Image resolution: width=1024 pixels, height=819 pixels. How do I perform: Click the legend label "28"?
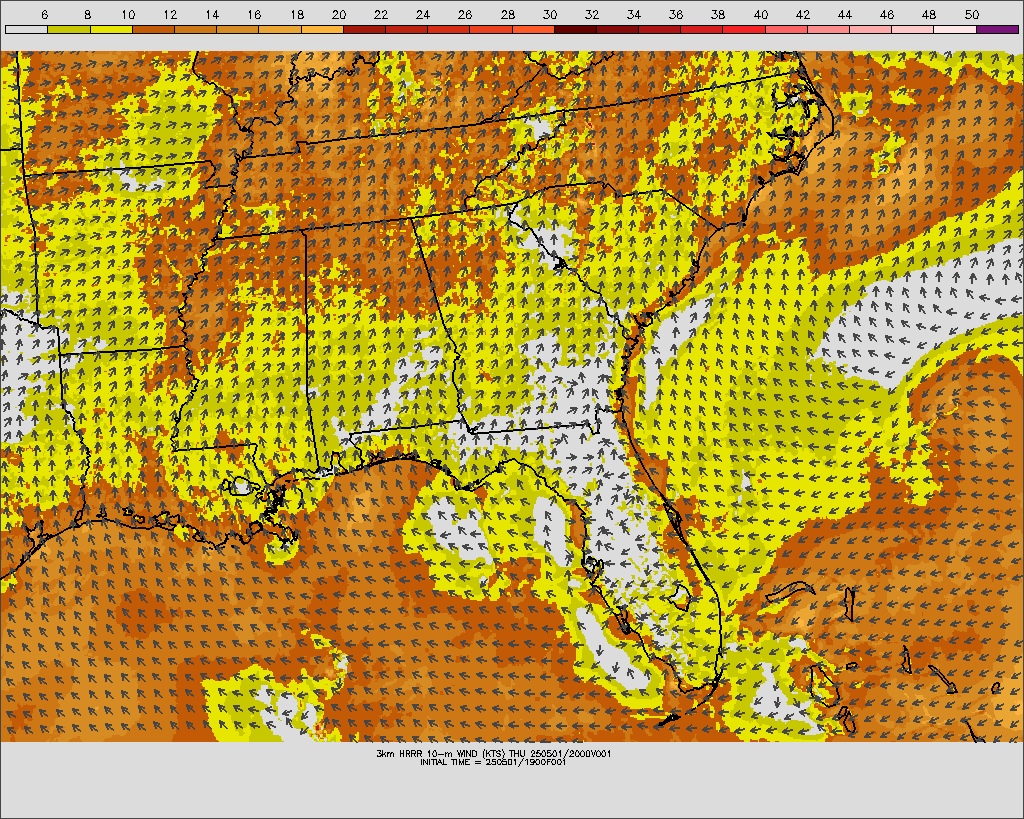coord(507,15)
